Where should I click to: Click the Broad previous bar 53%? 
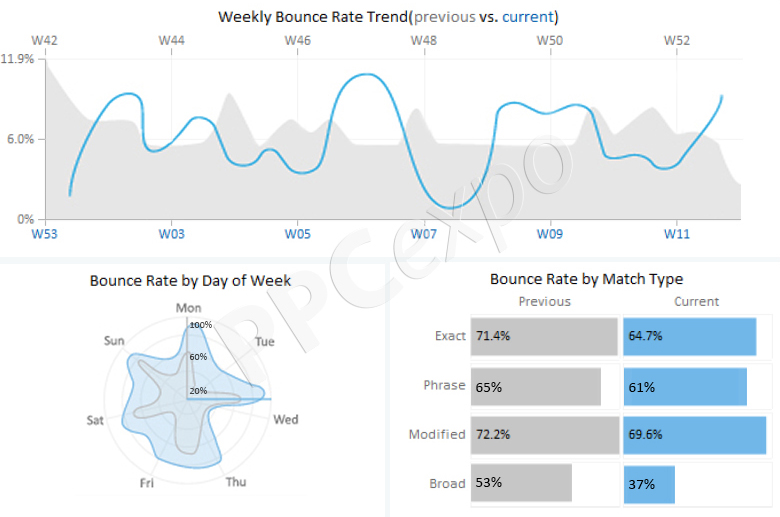point(521,483)
